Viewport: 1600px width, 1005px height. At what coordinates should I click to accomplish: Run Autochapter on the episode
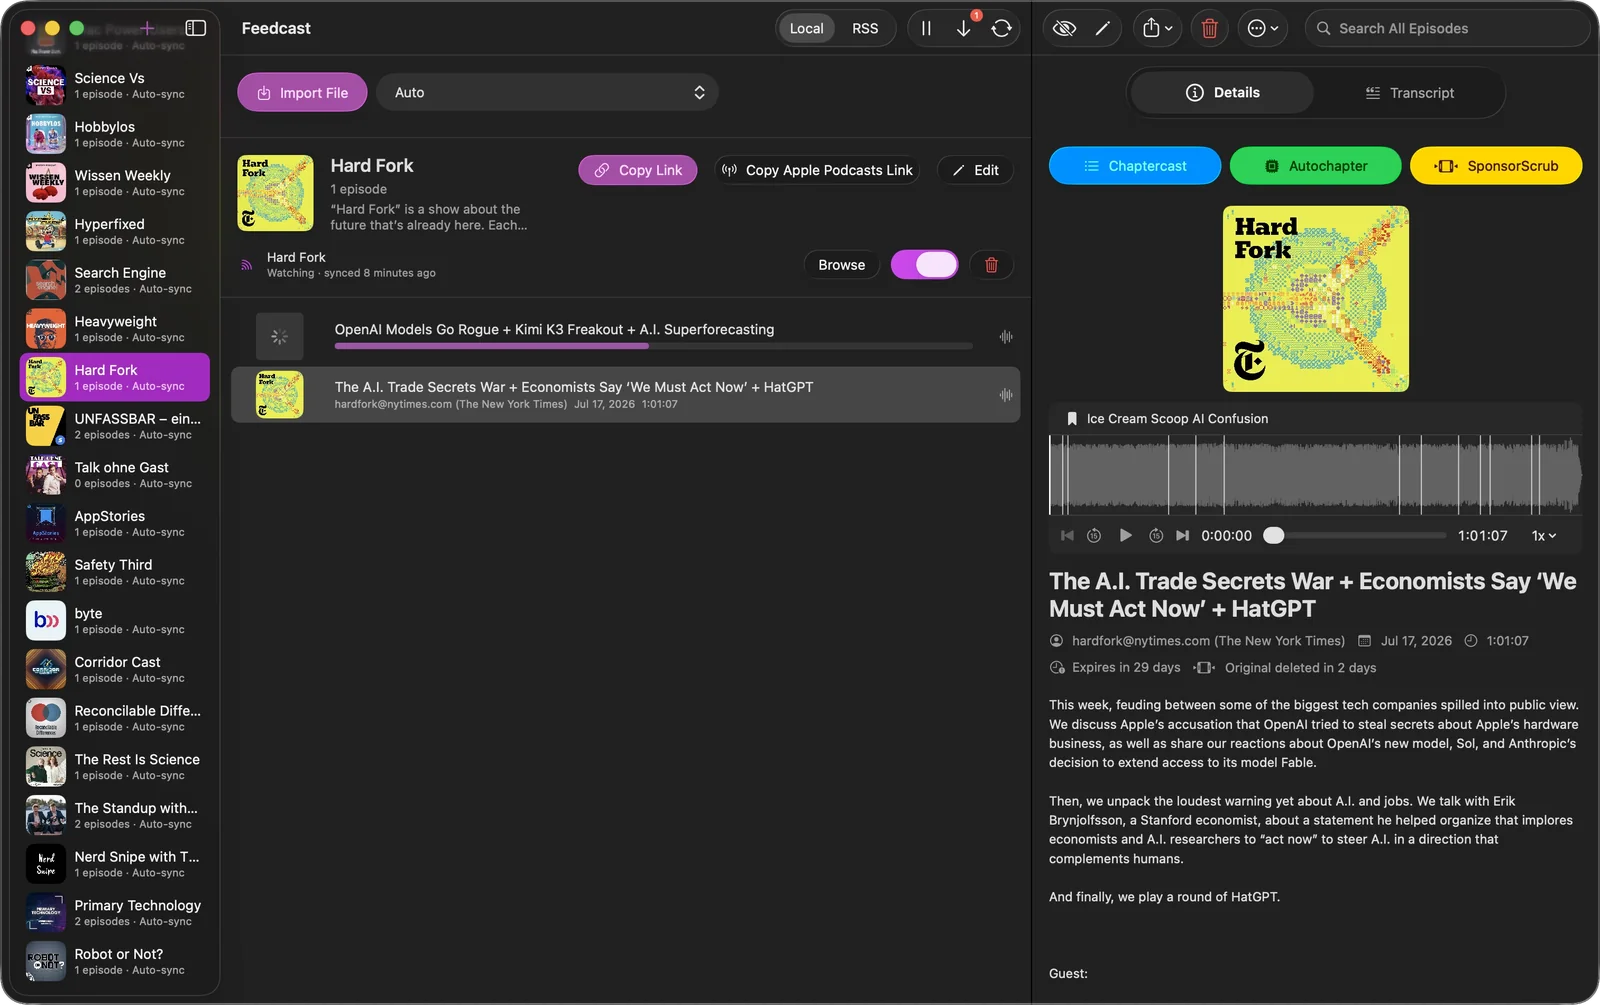point(1315,166)
